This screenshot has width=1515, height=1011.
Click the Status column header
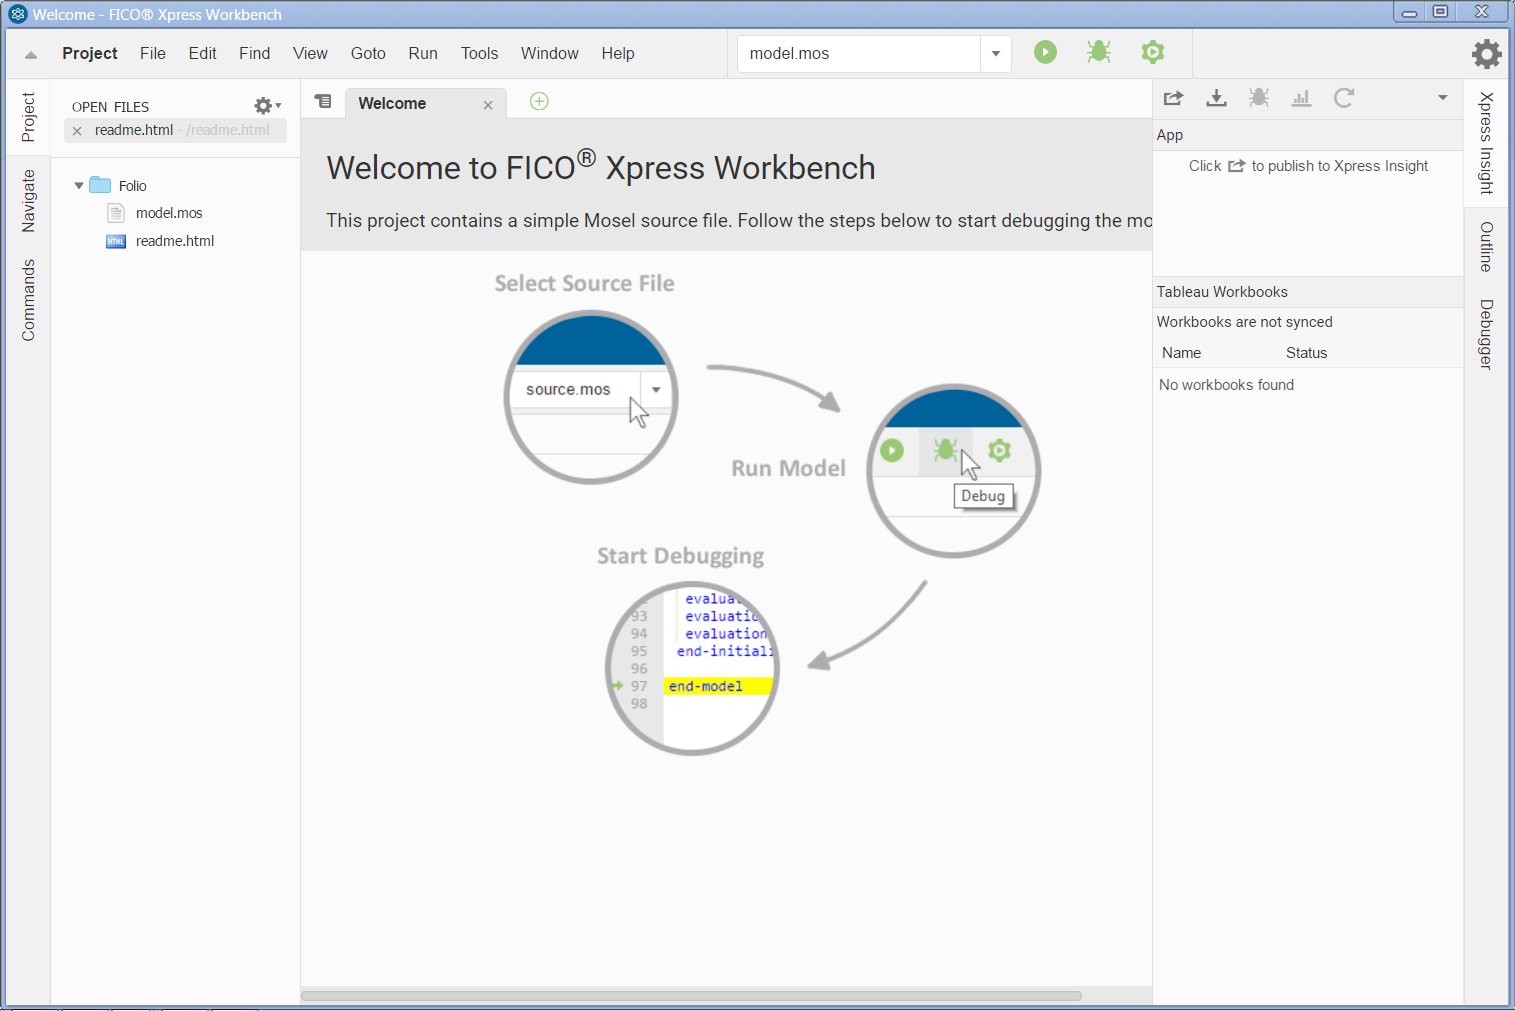(1306, 353)
